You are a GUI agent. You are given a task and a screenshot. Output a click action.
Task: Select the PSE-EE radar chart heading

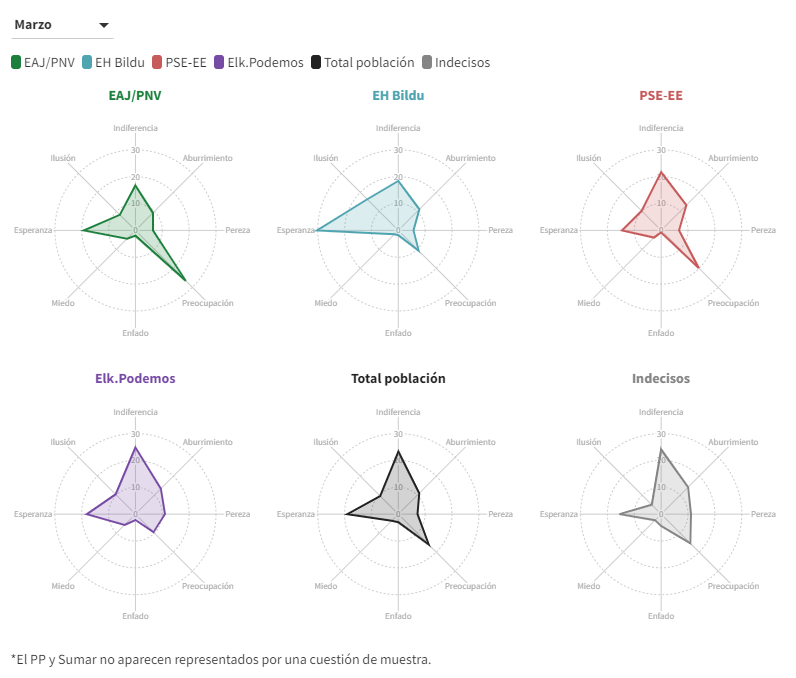click(661, 96)
